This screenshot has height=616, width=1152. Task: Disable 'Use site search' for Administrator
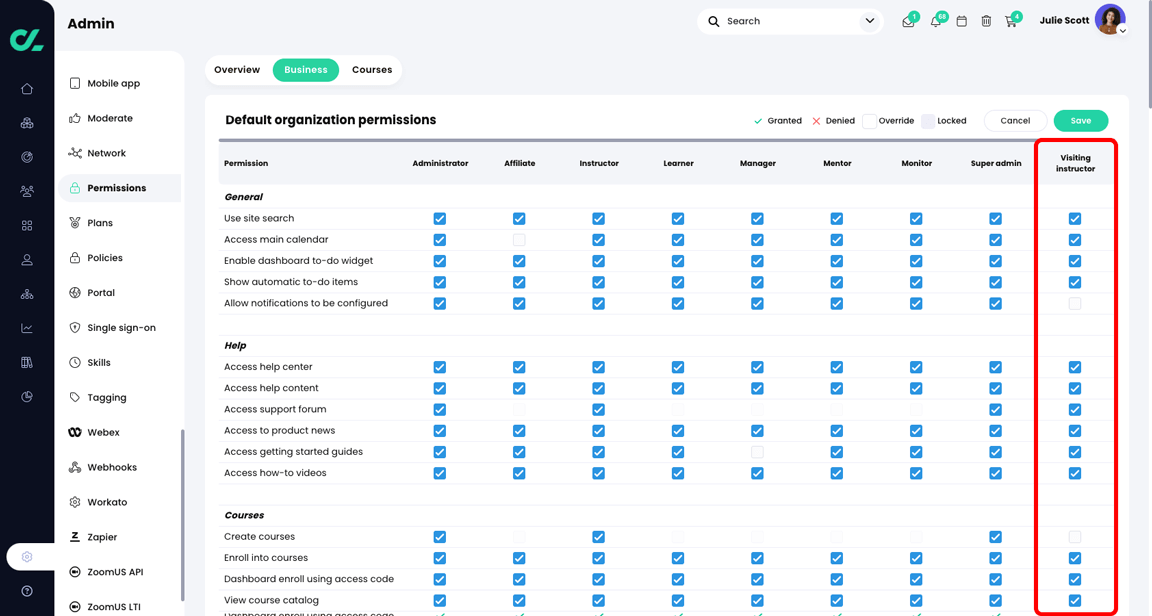[x=439, y=218]
